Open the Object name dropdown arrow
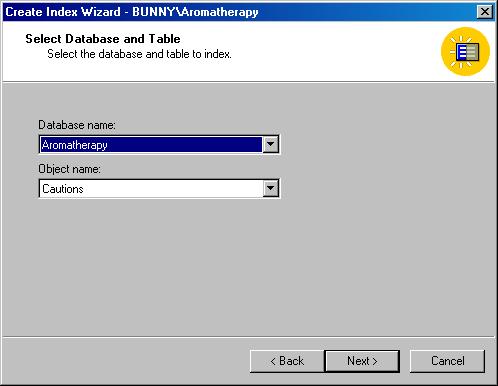Viewport: 498px width, 386px height. pos(270,189)
